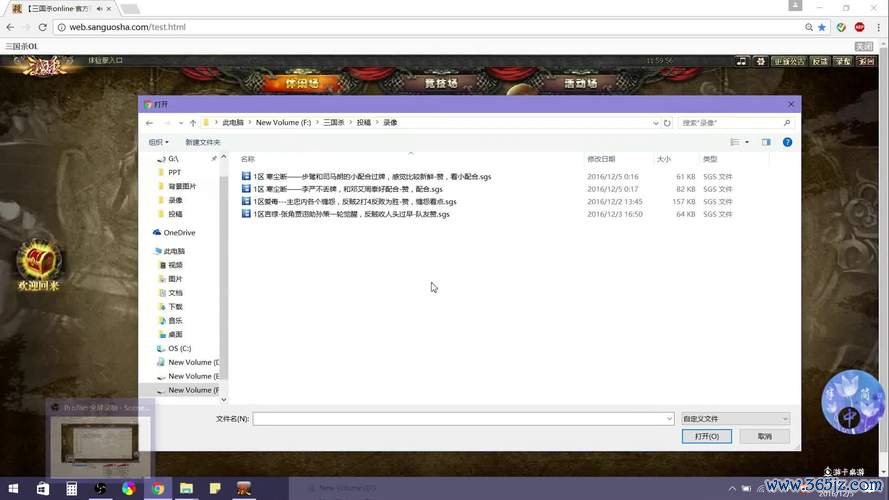Viewport: 889px width, 500px height.
Task: Switch to the 休闲场 game tab
Action: click(302, 83)
